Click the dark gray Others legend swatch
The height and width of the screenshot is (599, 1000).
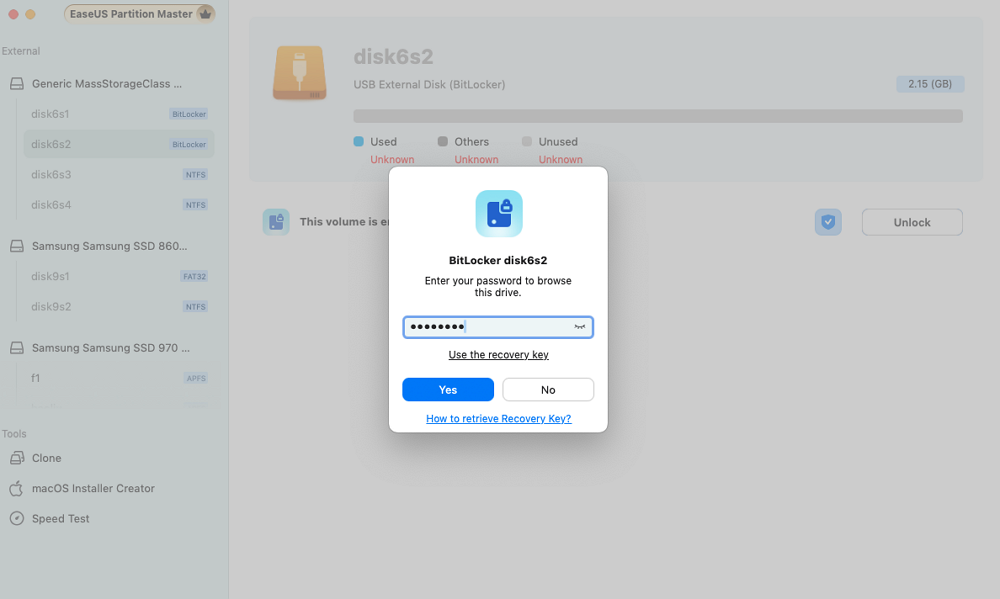443,141
